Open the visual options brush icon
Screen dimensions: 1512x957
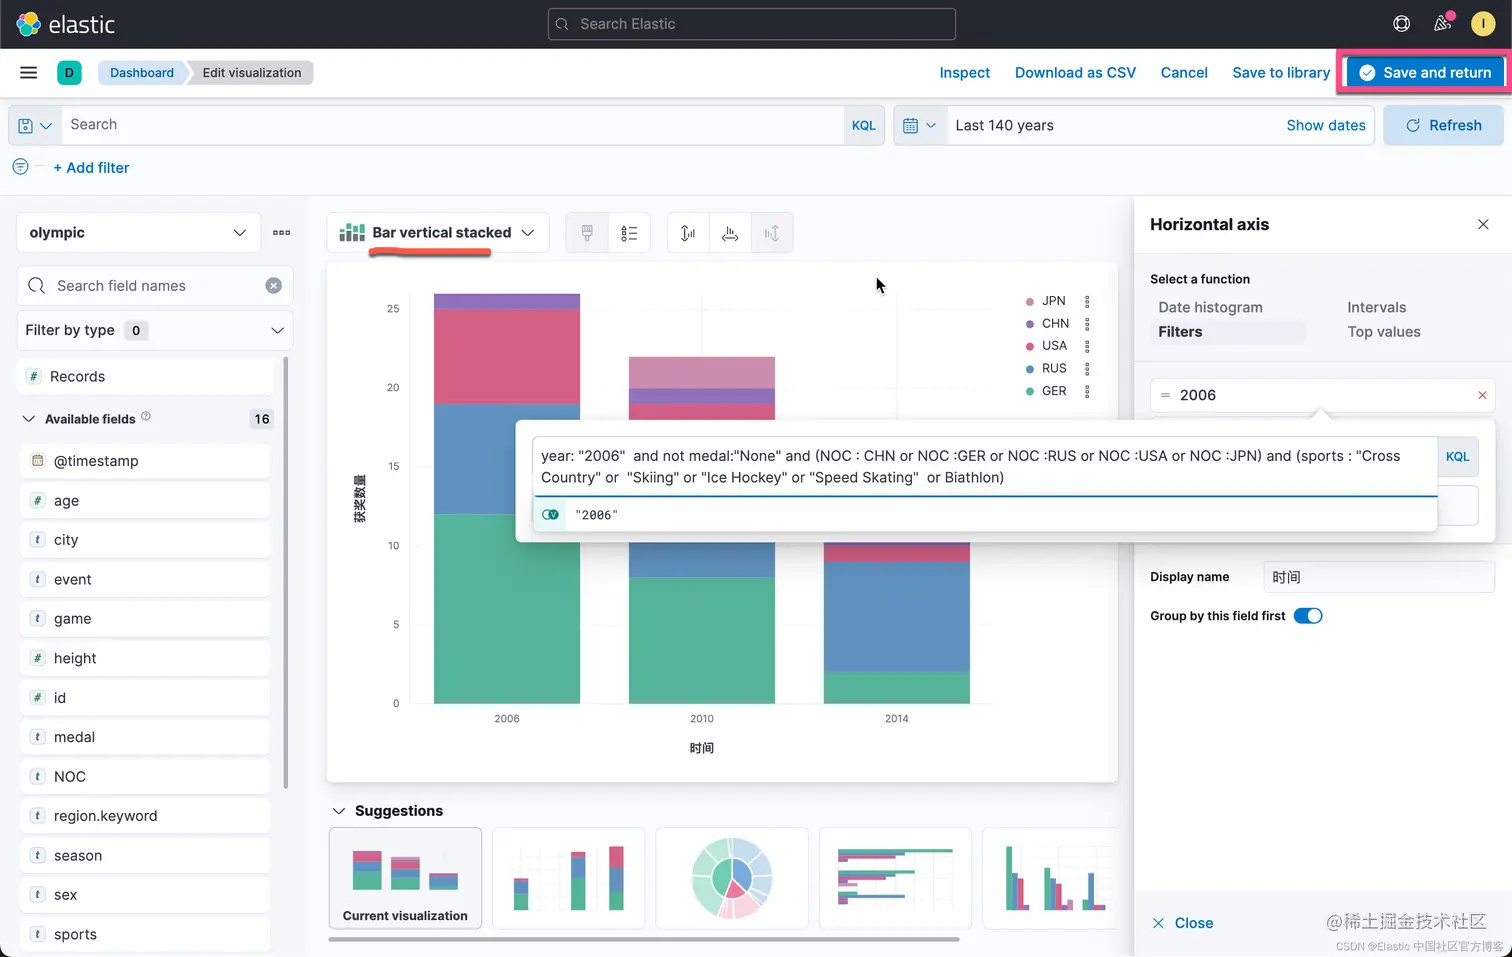coord(587,233)
